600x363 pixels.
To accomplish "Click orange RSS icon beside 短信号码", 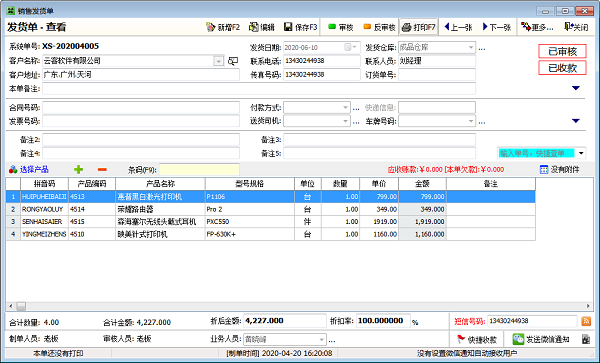I will 586,321.
